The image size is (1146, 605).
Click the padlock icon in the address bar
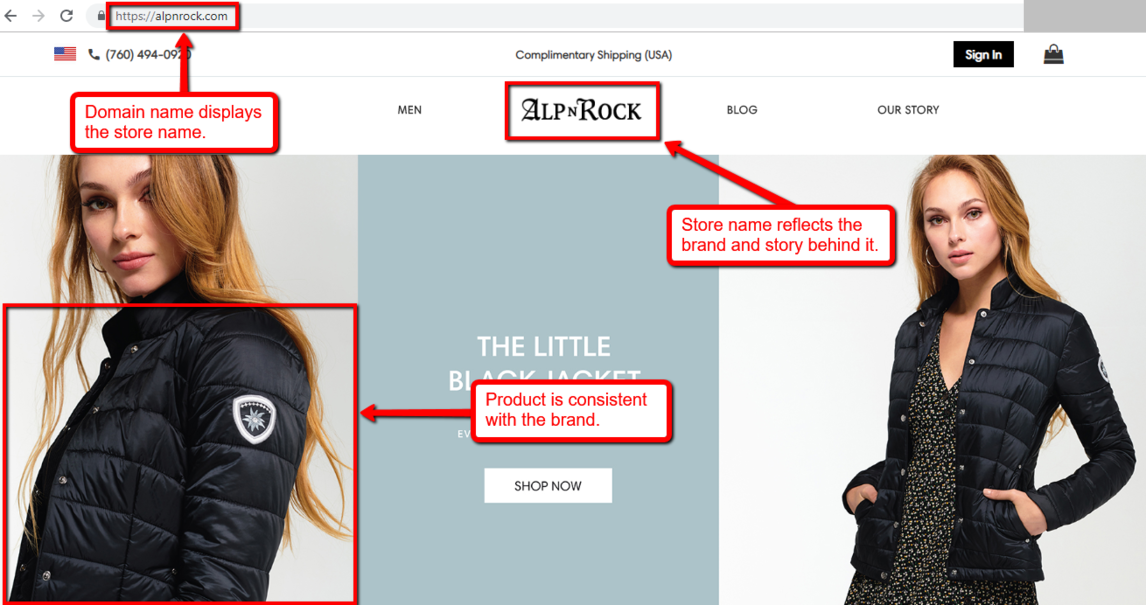click(101, 15)
